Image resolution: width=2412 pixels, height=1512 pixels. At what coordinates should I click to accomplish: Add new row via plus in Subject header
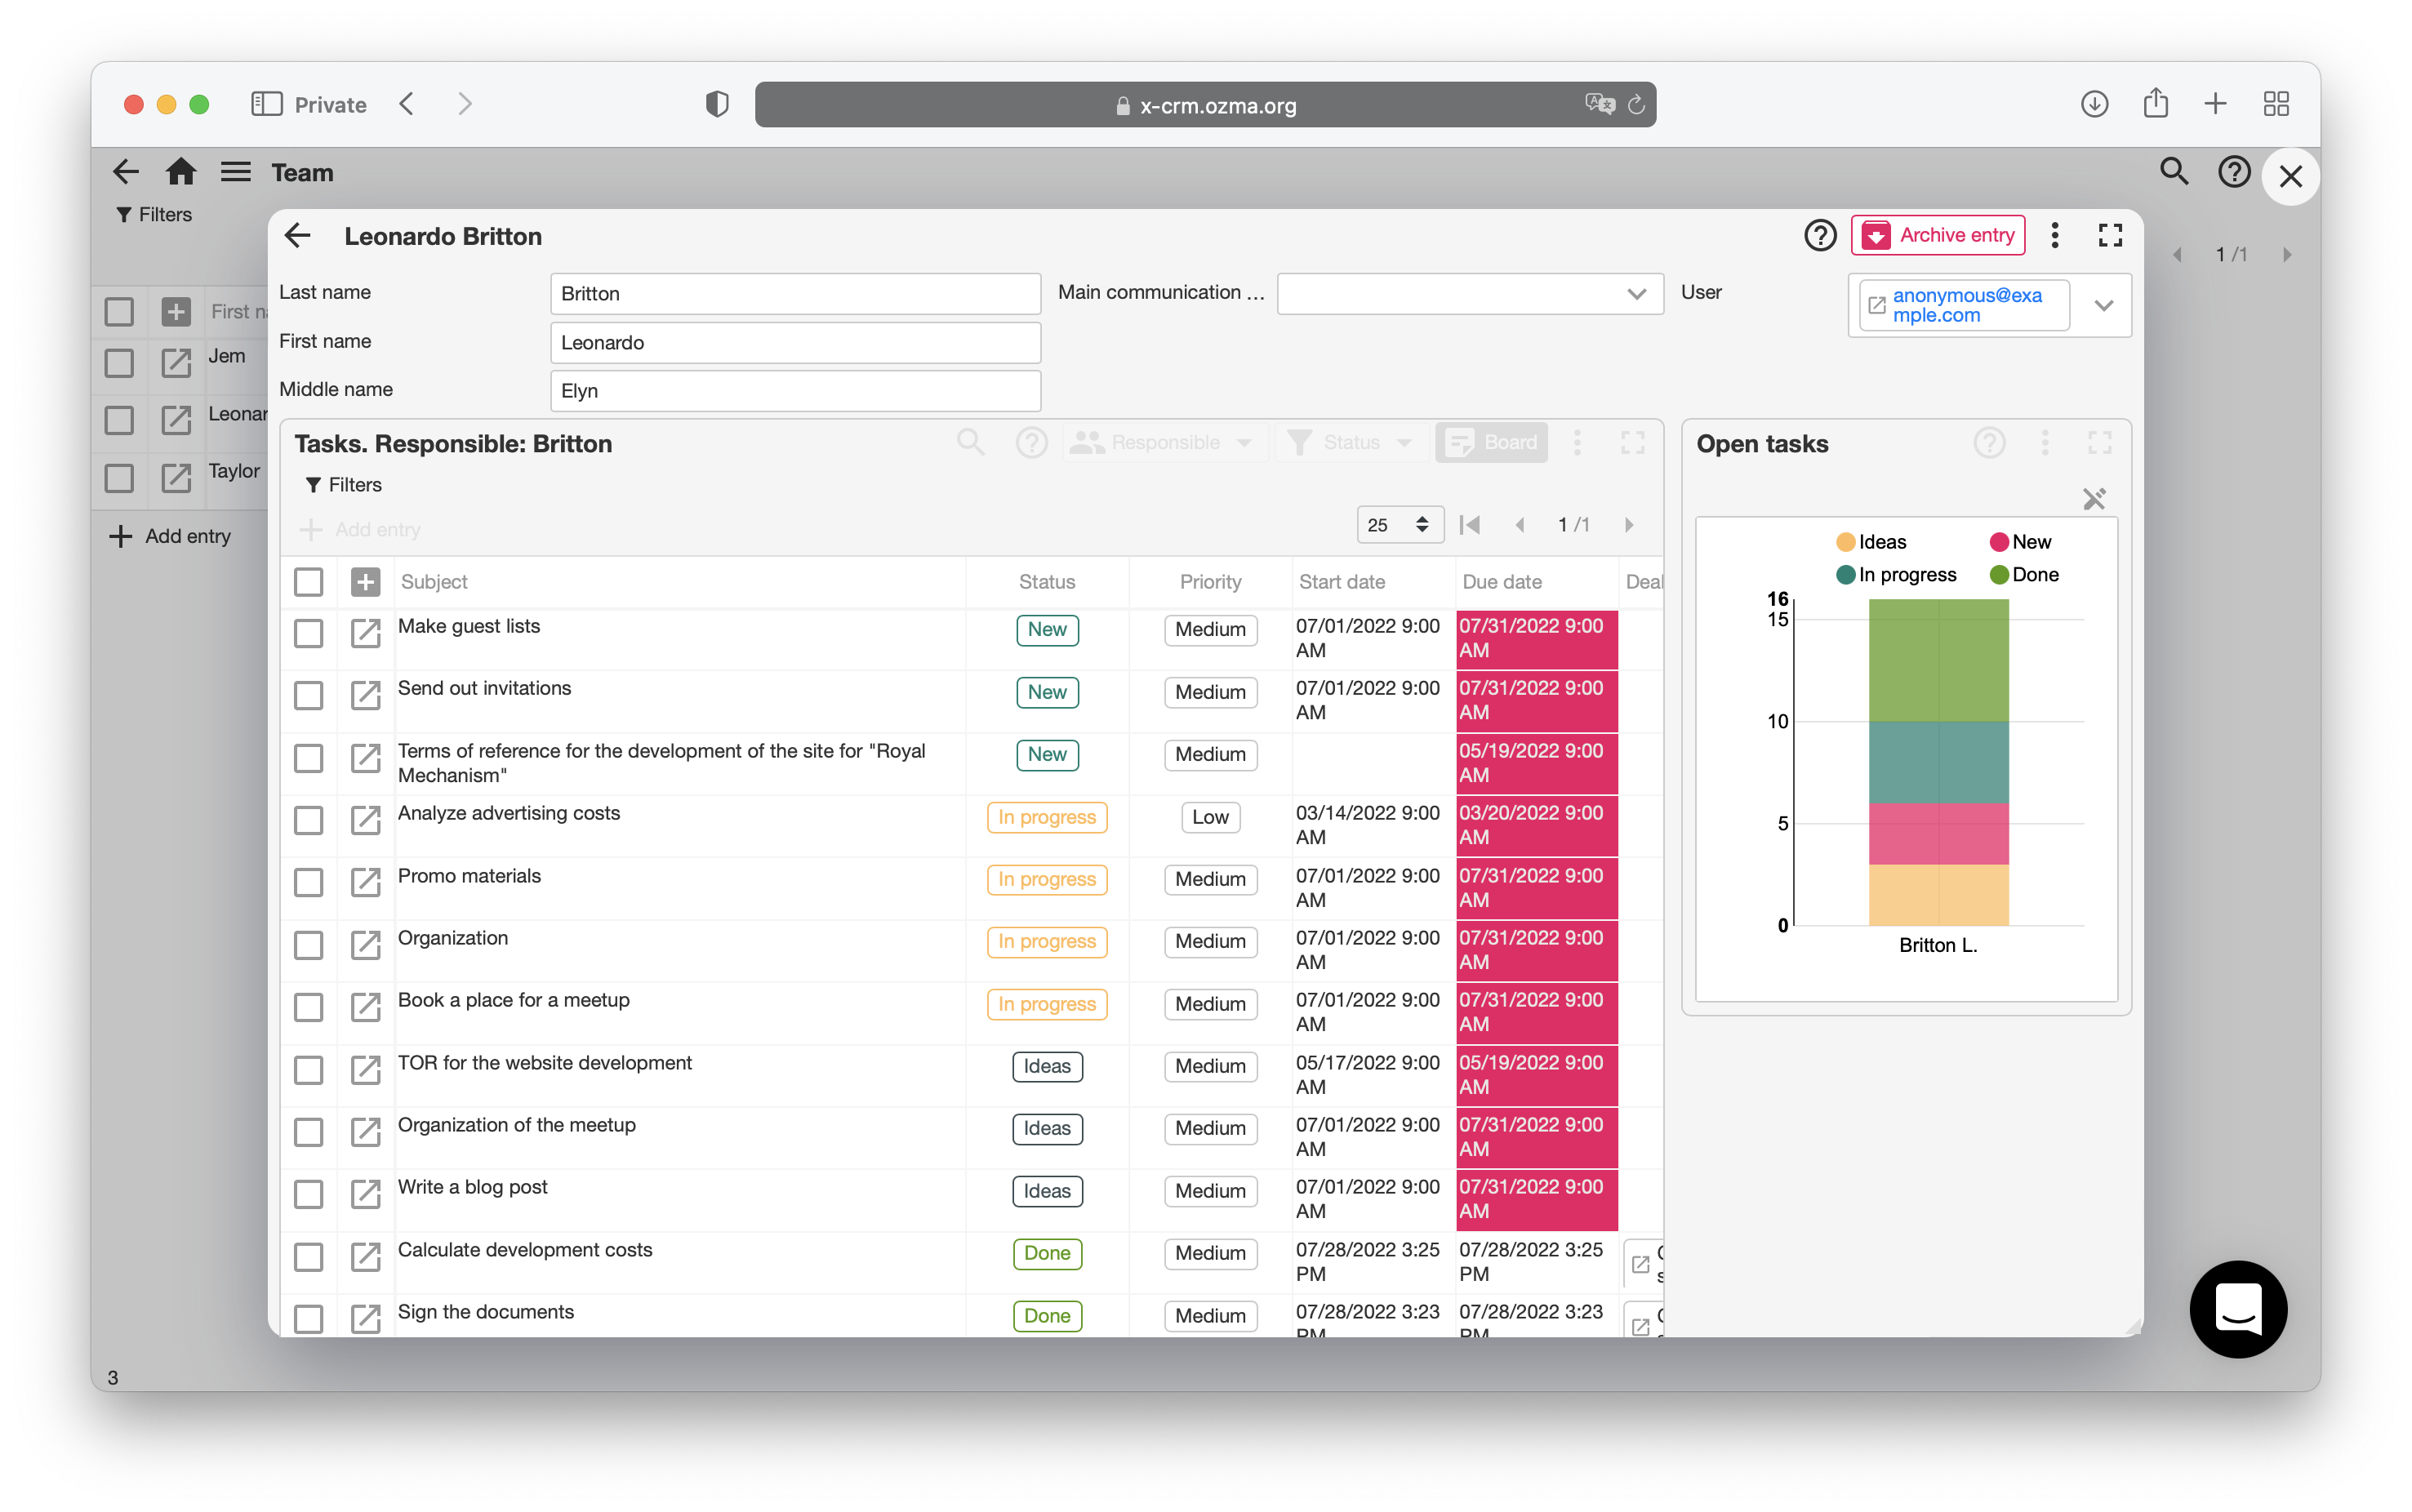(x=366, y=582)
